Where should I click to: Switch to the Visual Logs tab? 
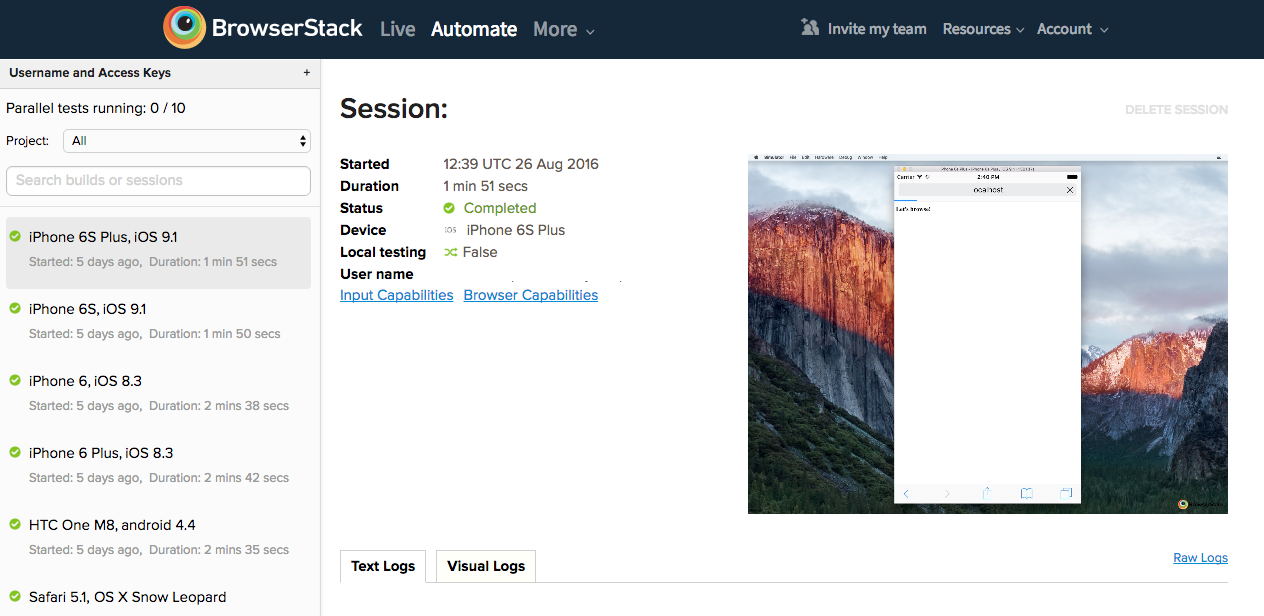[486, 566]
